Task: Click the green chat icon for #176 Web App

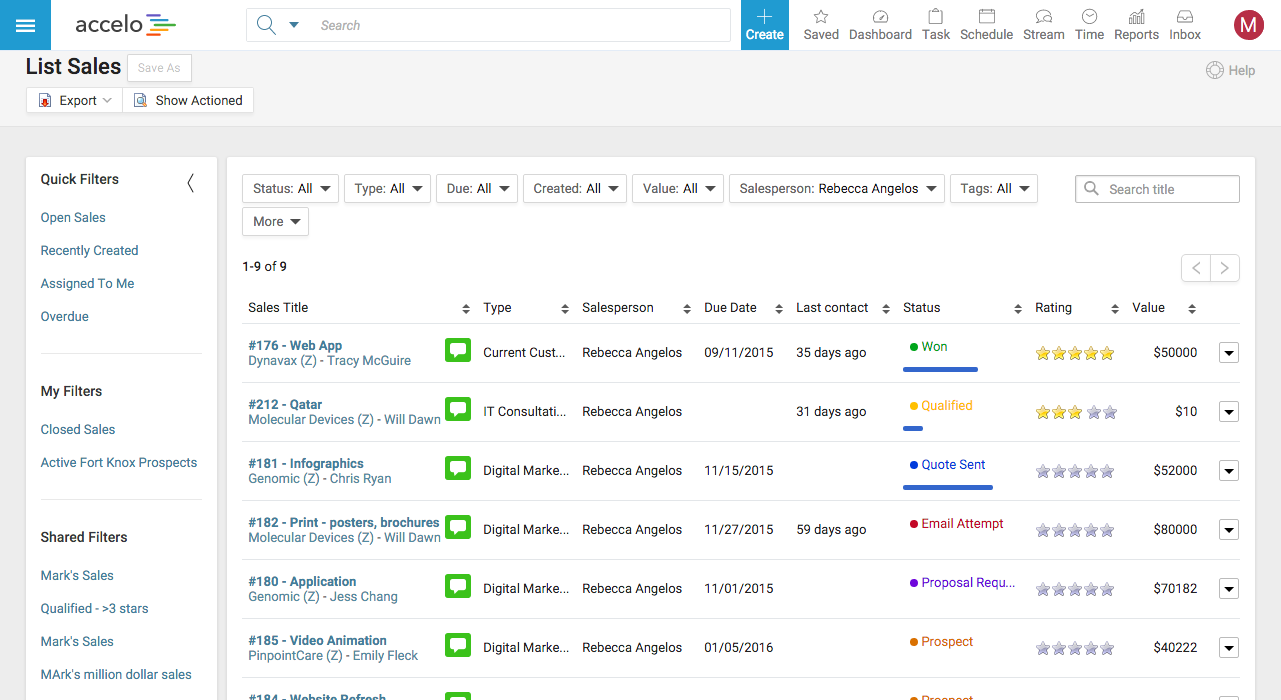Action: [x=458, y=350]
